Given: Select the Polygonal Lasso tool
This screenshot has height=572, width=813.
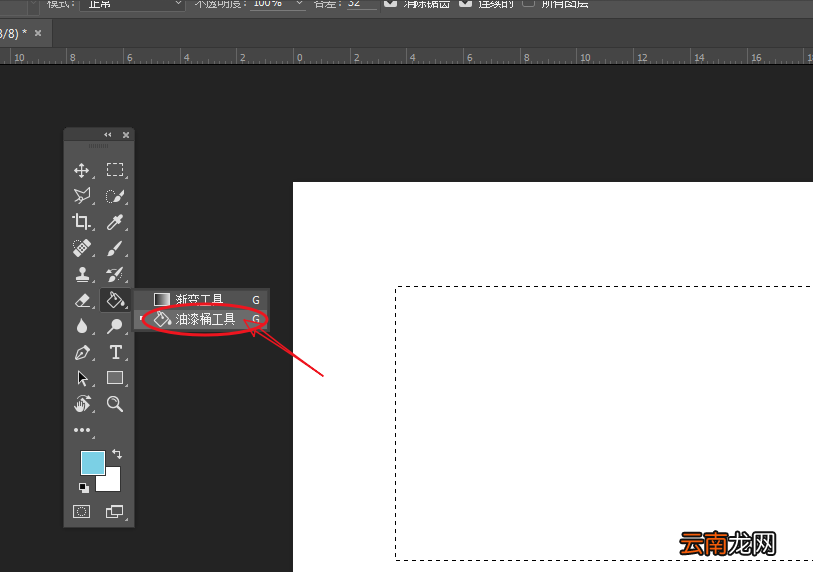Looking at the screenshot, I should coord(81,196).
